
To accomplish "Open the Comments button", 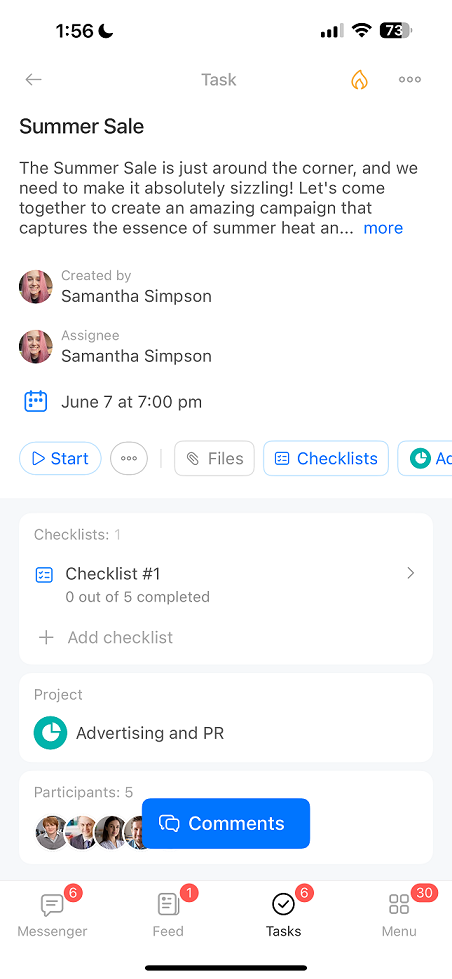I will [226, 824].
